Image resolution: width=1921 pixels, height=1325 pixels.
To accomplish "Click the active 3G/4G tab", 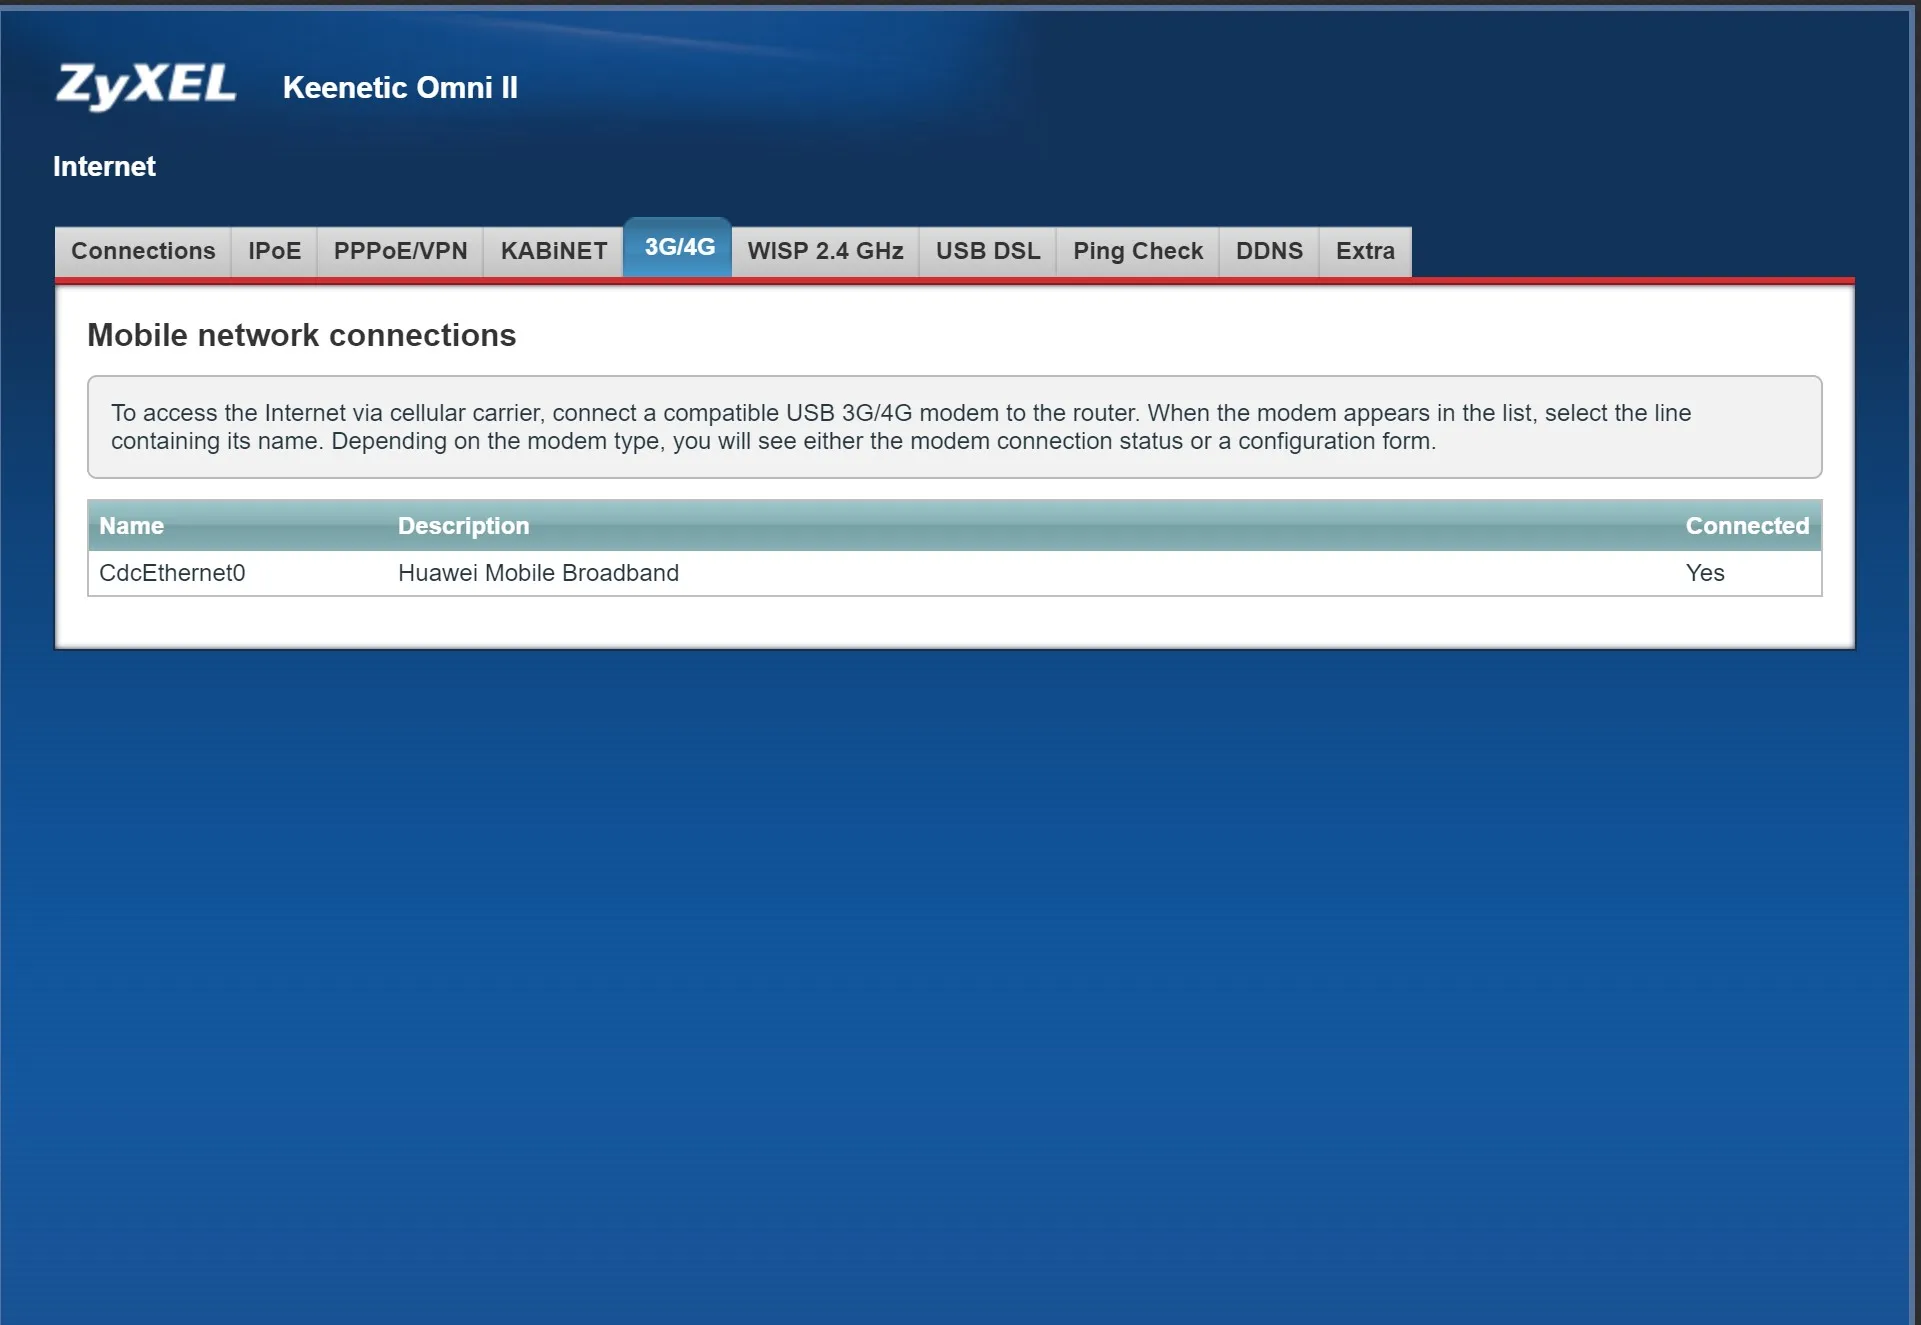I will pyautogui.click(x=679, y=247).
